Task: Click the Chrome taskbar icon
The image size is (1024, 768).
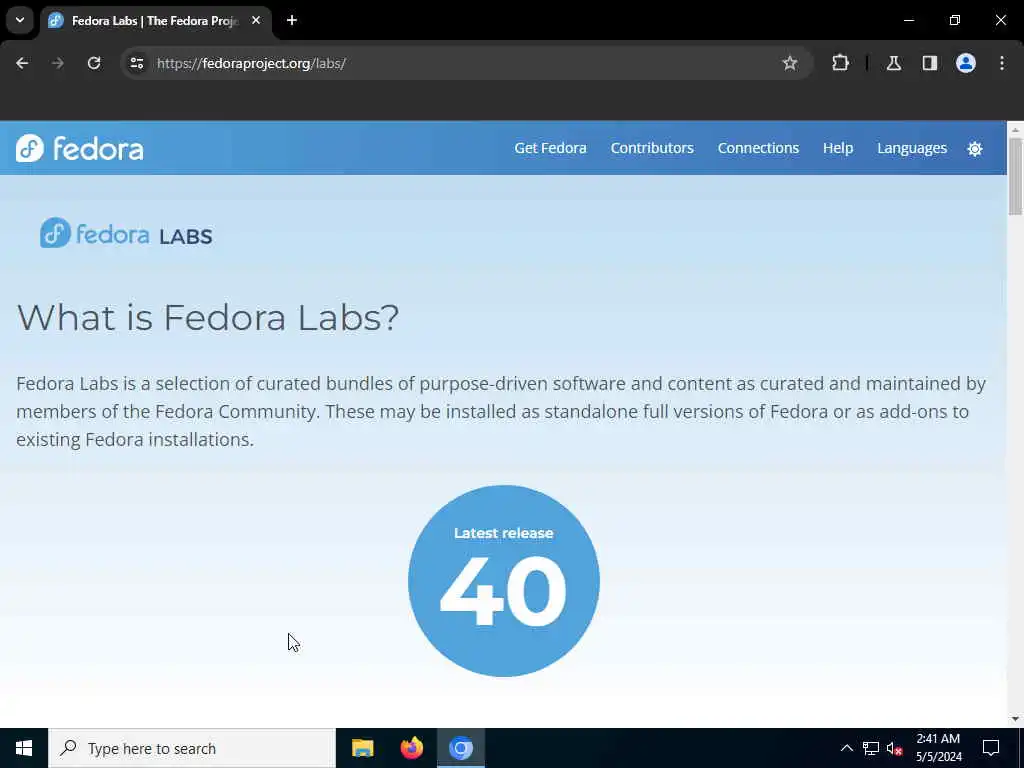Action: click(x=461, y=748)
